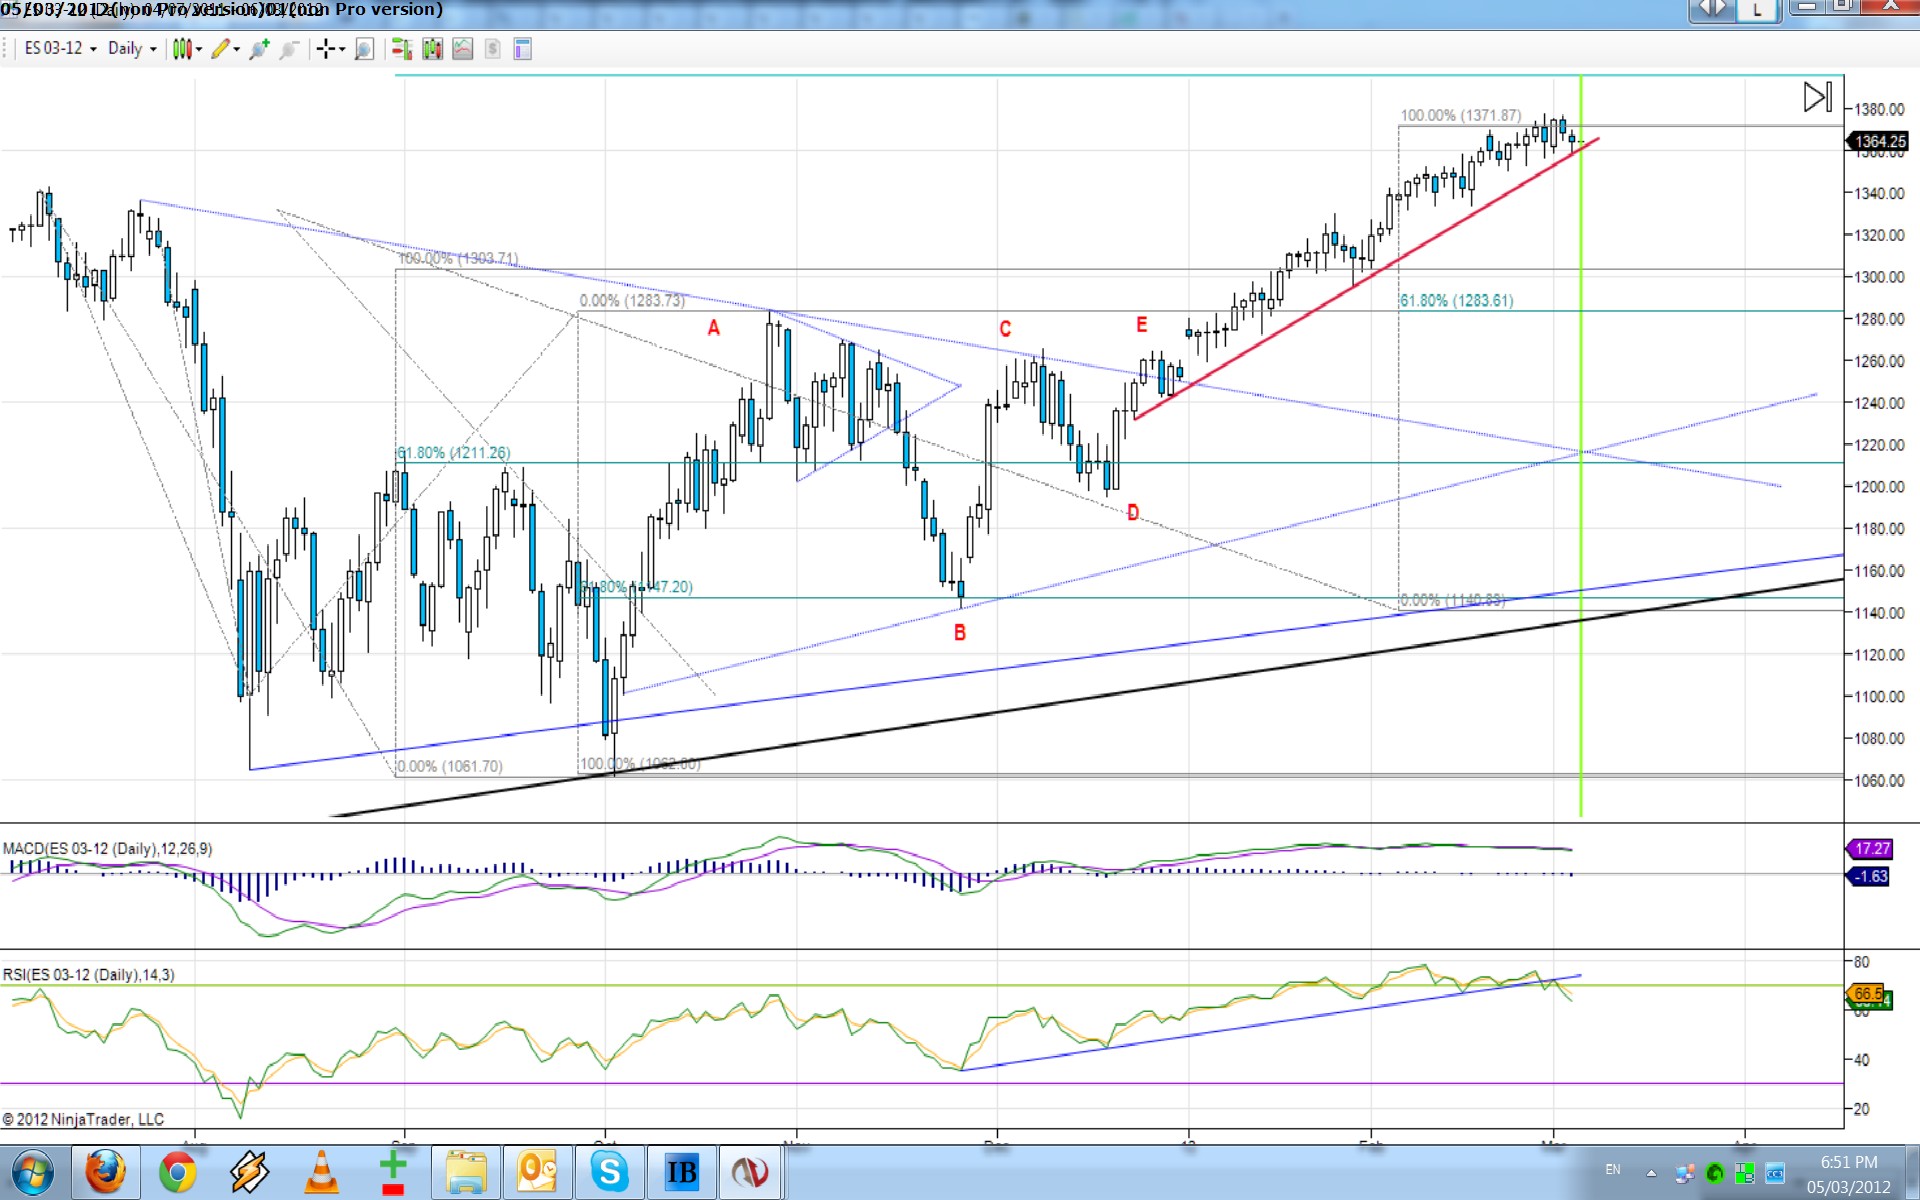Image resolution: width=1920 pixels, height=1200 pixels.
Task: Jump chart to the most recent bar
Action: (x=1817, y=97)
